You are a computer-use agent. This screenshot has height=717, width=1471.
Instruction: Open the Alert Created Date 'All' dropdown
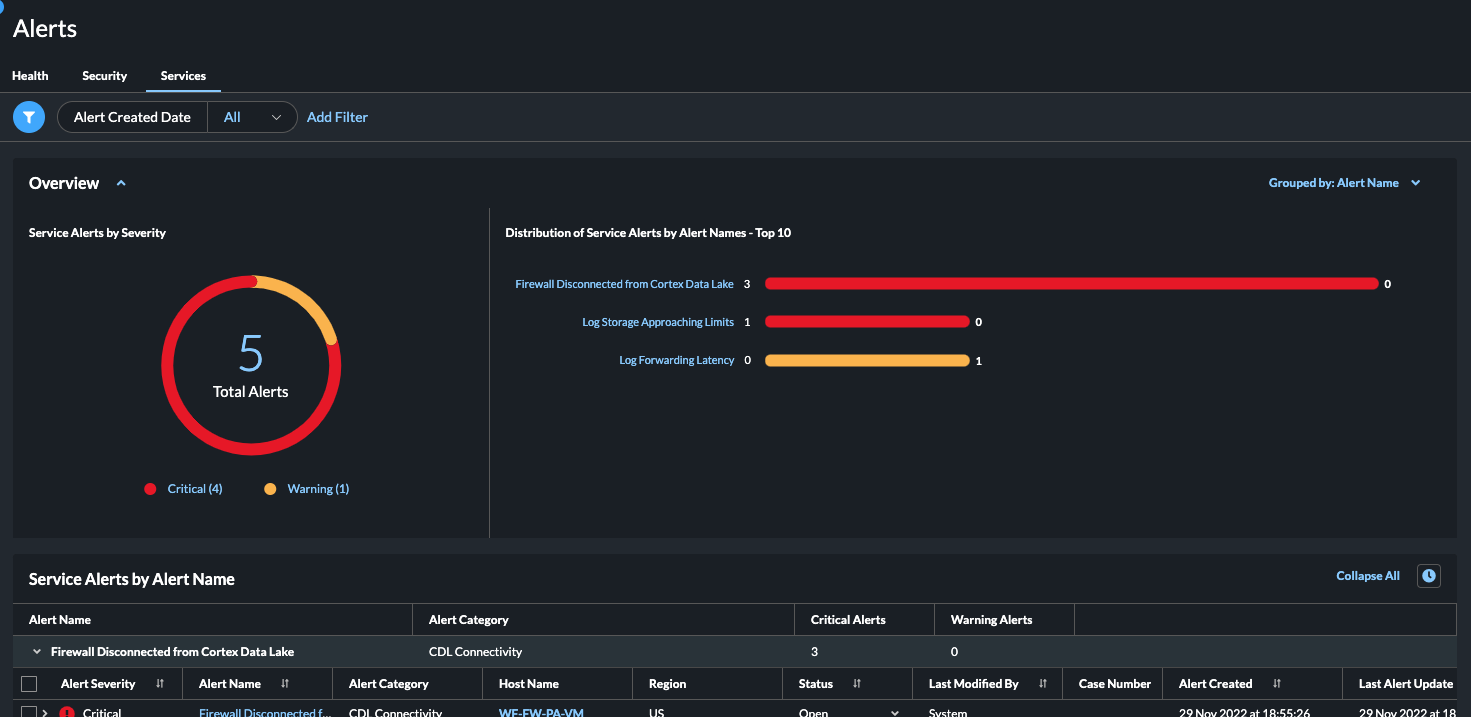click(252, 117)
